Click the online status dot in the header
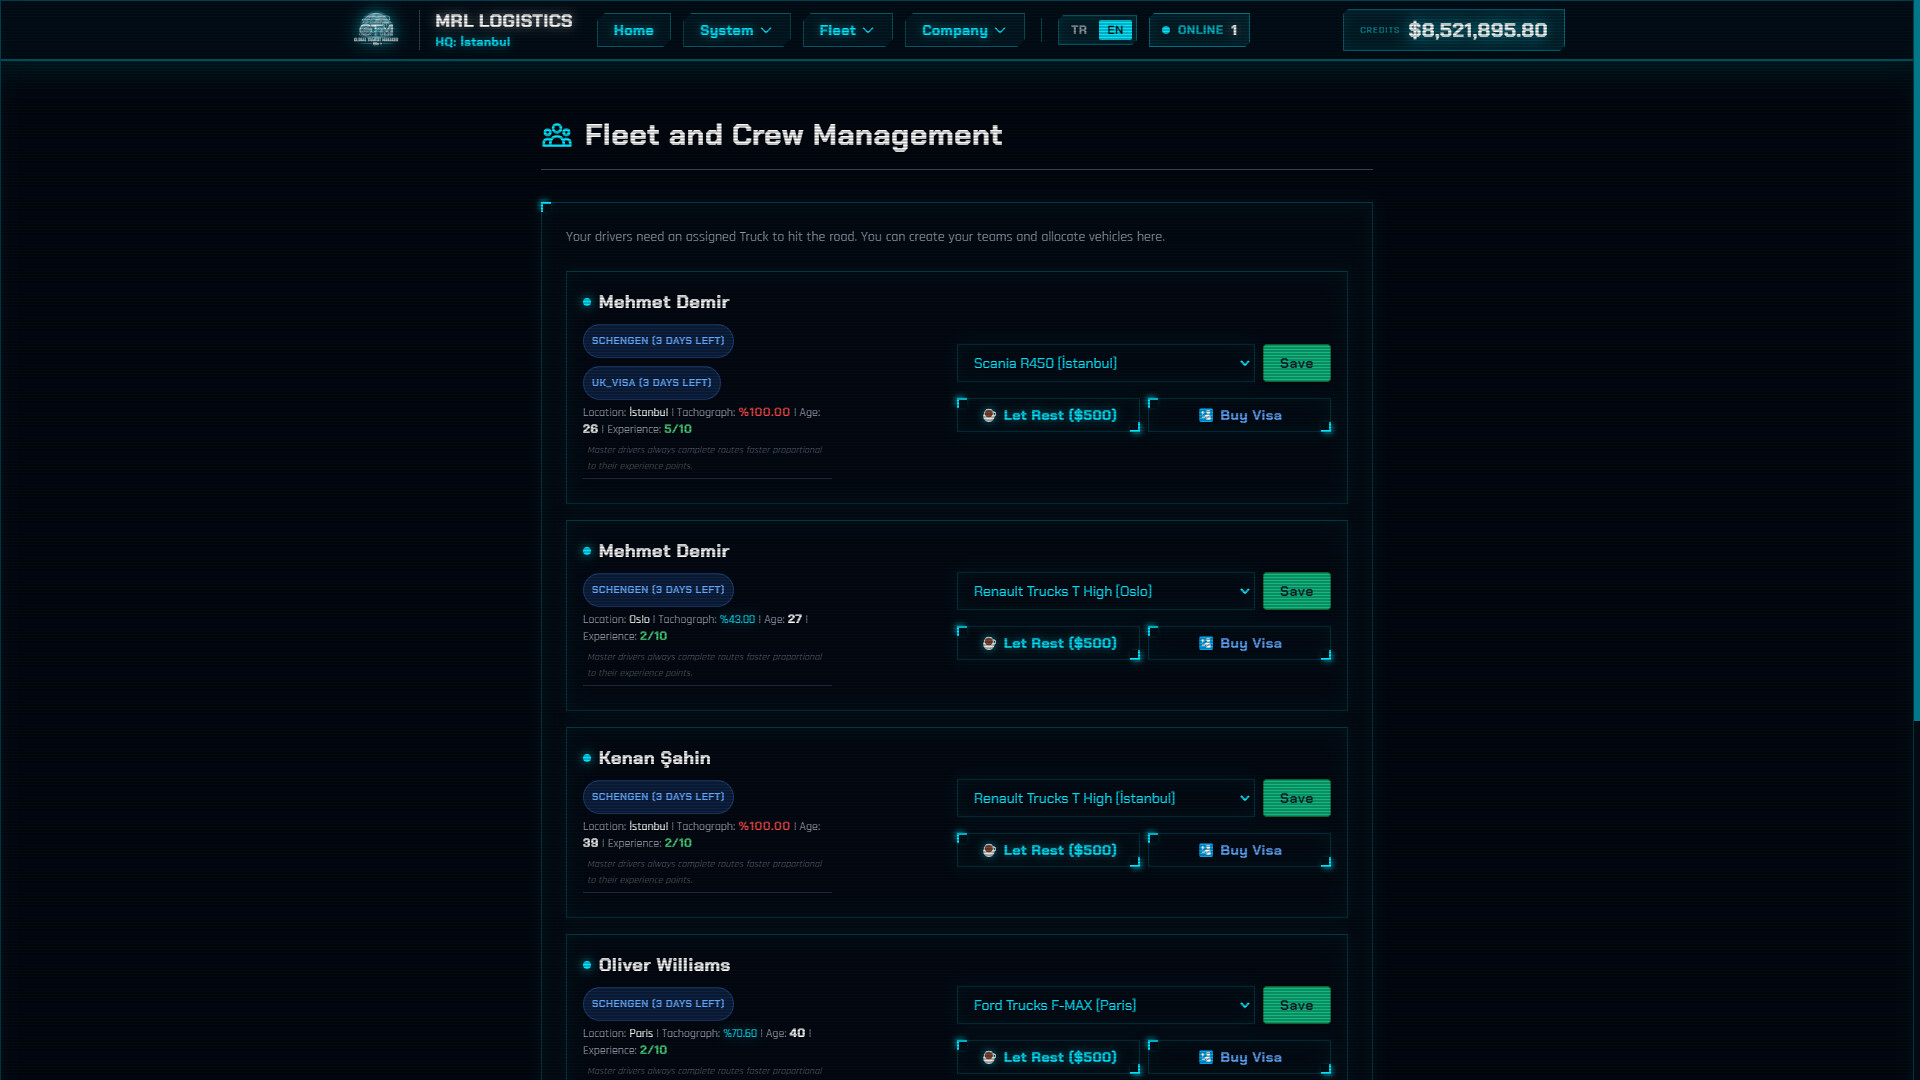Screen dimensions: 1920x1080 pyautogui.click(x=1165, y=29)
